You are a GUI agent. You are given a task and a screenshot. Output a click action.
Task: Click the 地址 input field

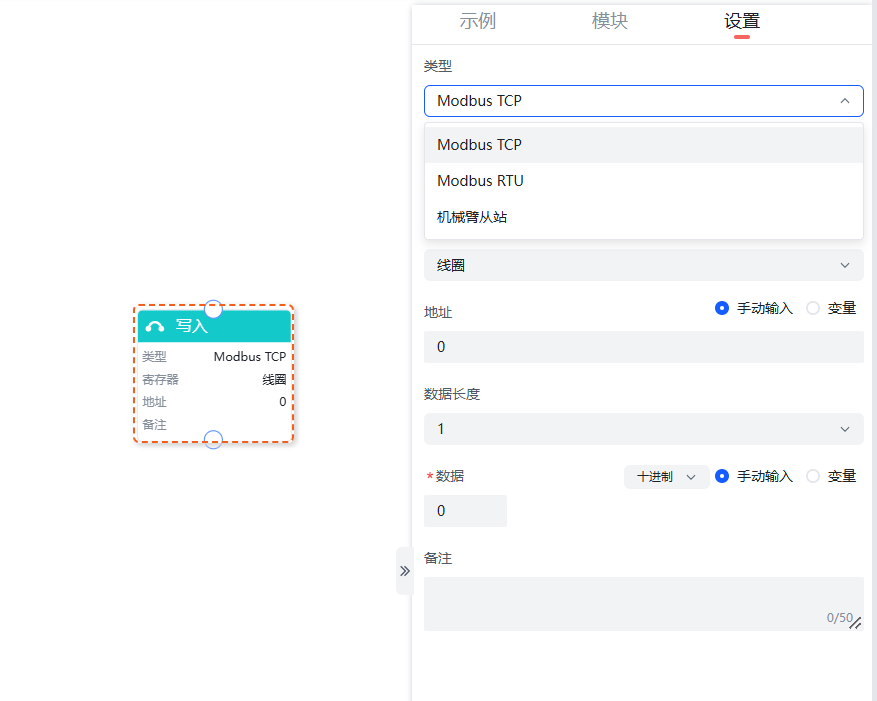coord(643,347)
